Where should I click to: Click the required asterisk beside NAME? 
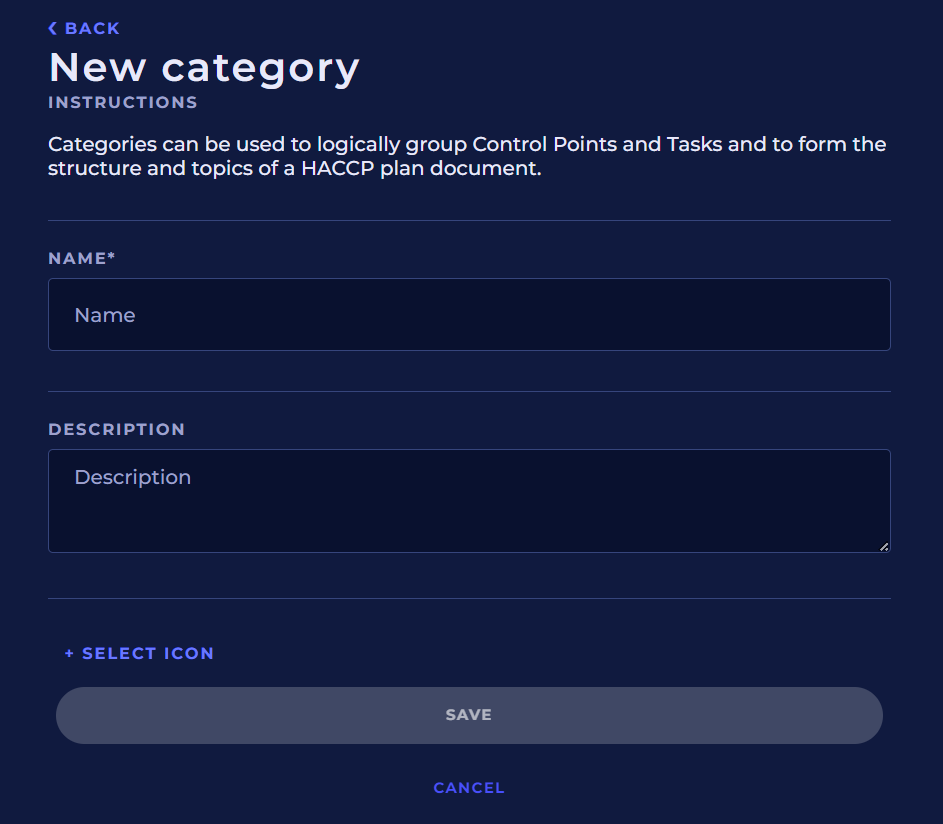click(x=112, y=257)
